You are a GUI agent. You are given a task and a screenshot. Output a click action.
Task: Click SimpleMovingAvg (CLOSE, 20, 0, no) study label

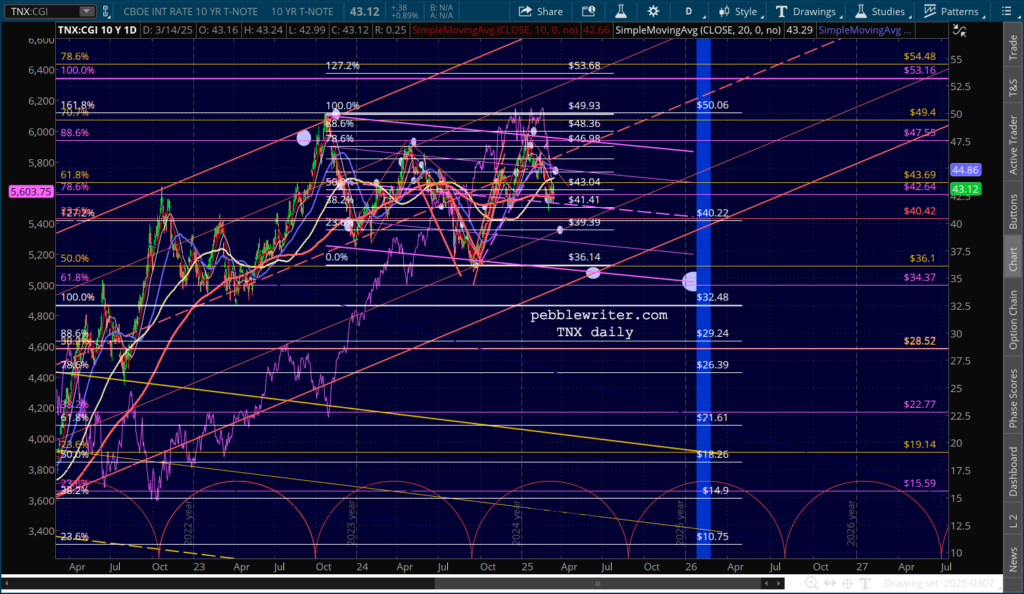698,30
